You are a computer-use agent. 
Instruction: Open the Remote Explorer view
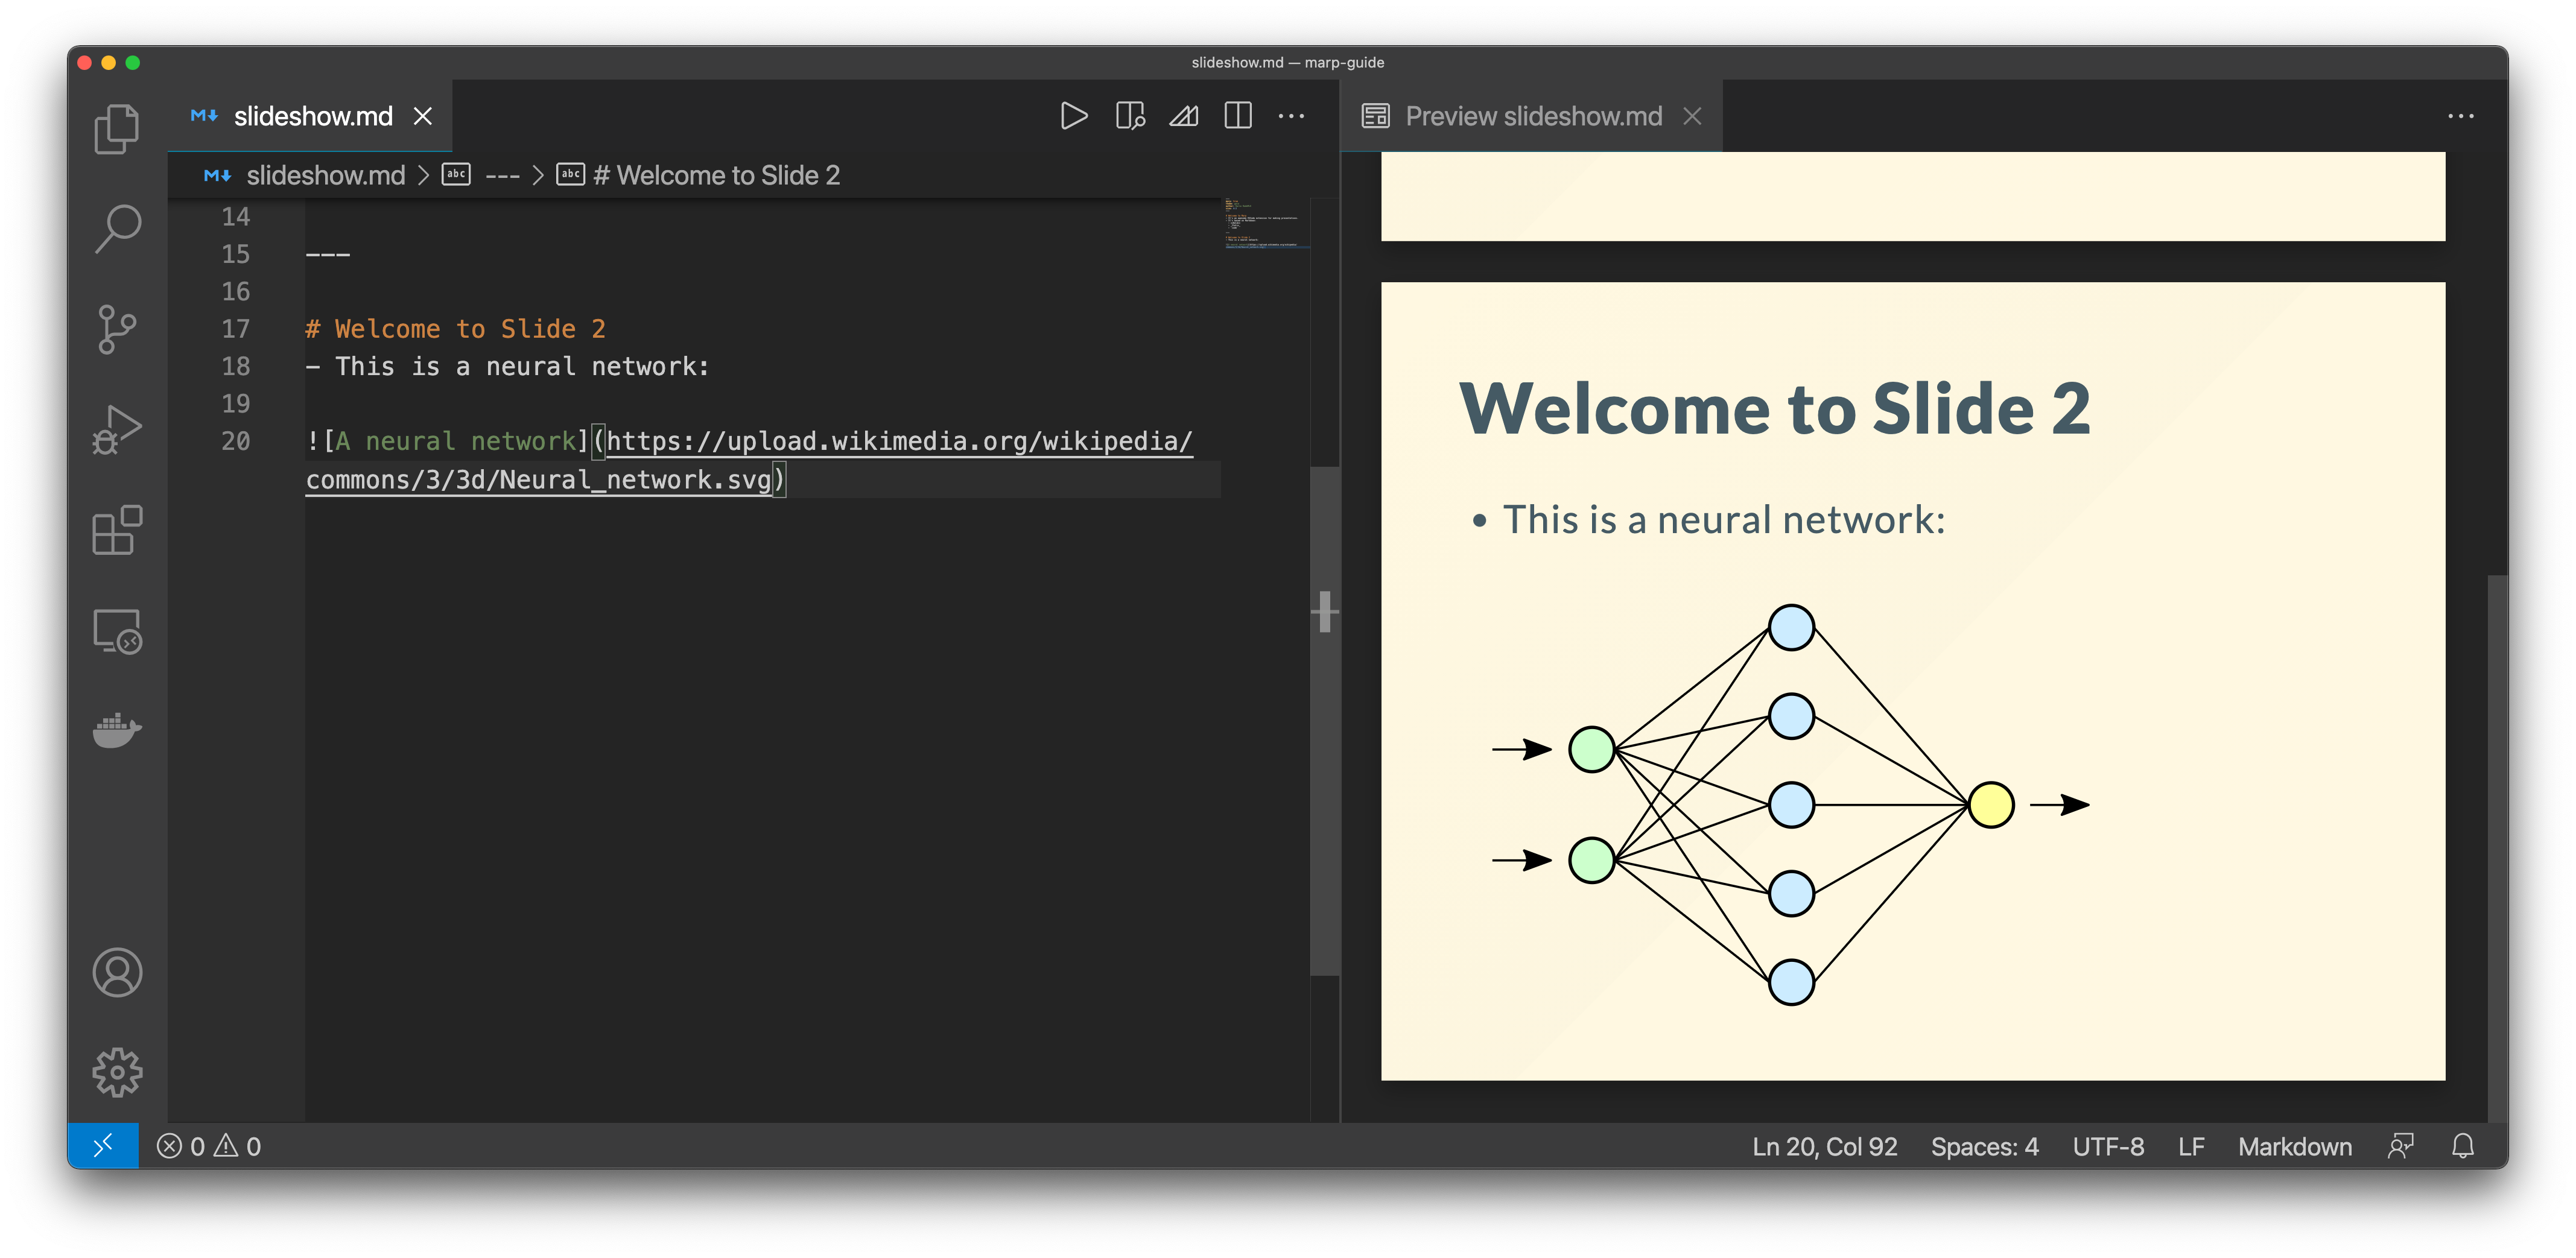(x=117, y=631)
